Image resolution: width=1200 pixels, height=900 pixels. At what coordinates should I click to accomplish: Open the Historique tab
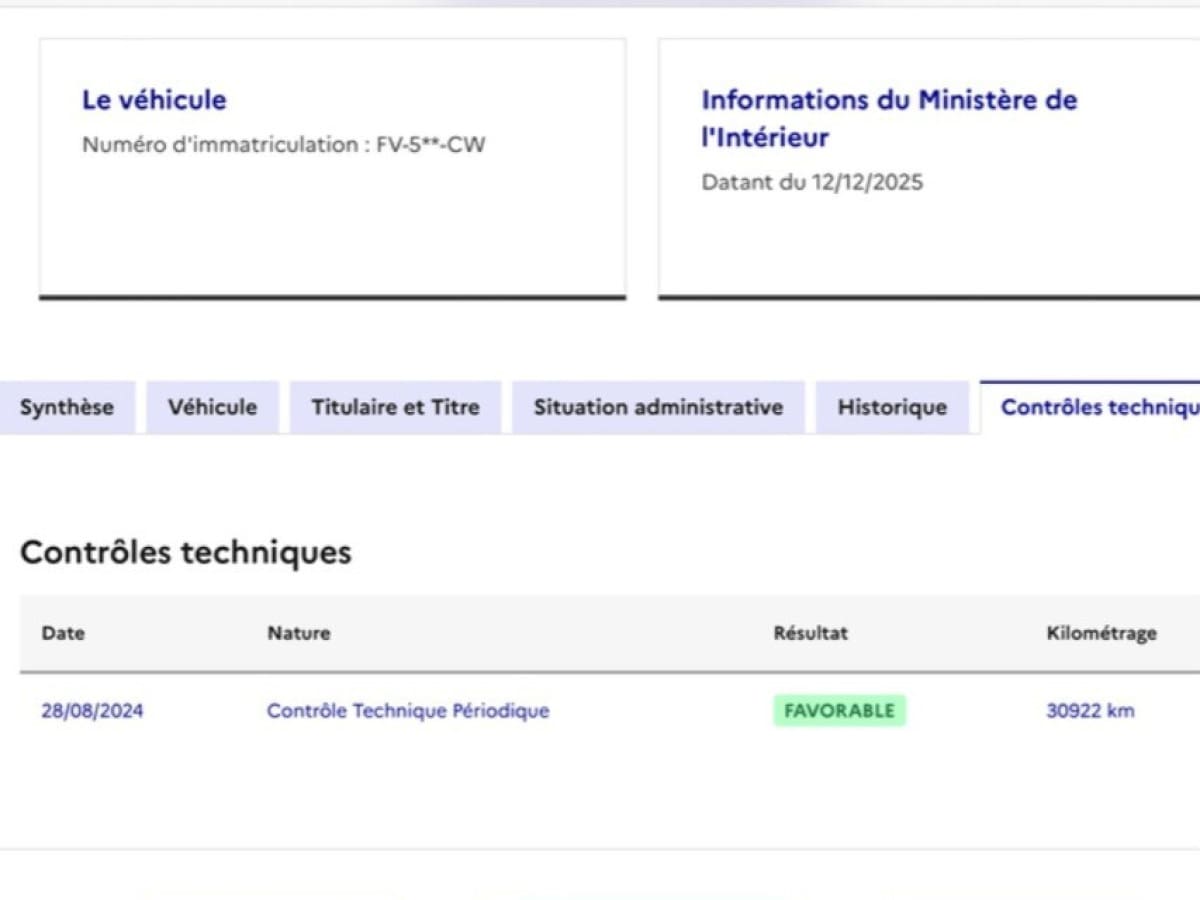892,407
